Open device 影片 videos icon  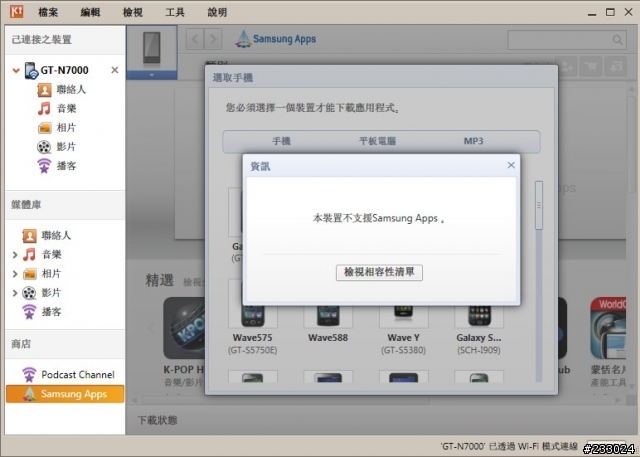click(x=44, y=147)
